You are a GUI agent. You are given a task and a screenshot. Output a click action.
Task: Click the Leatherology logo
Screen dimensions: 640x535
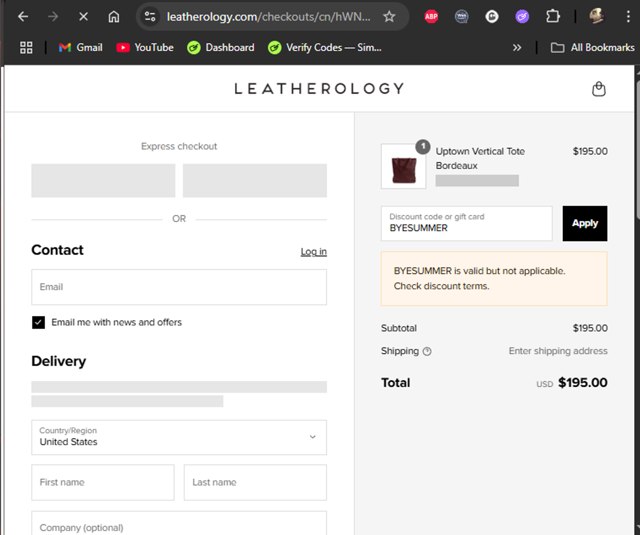pyautogui.click(x=319, y=89)
